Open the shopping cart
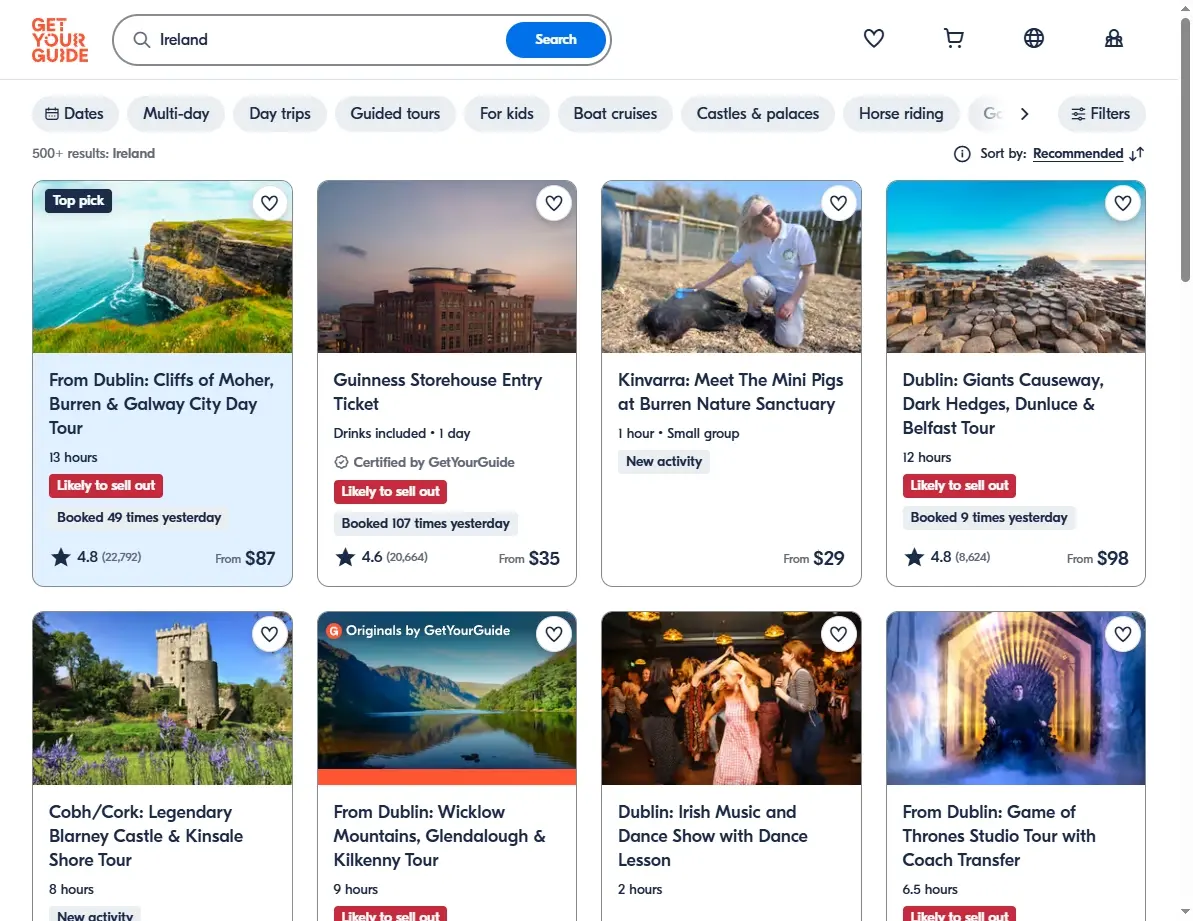1193x921 pixels. click(x=953, y=38)
